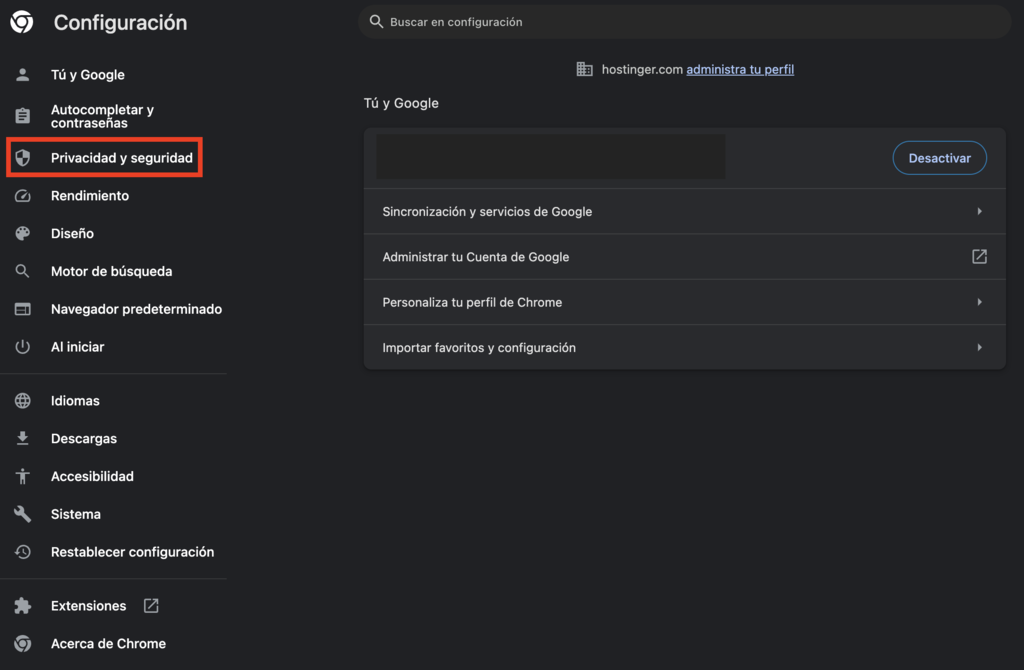Click the Restablecer configuración reset icon
Viewport: 1024px width, 670px height.
tap(24, 551)
